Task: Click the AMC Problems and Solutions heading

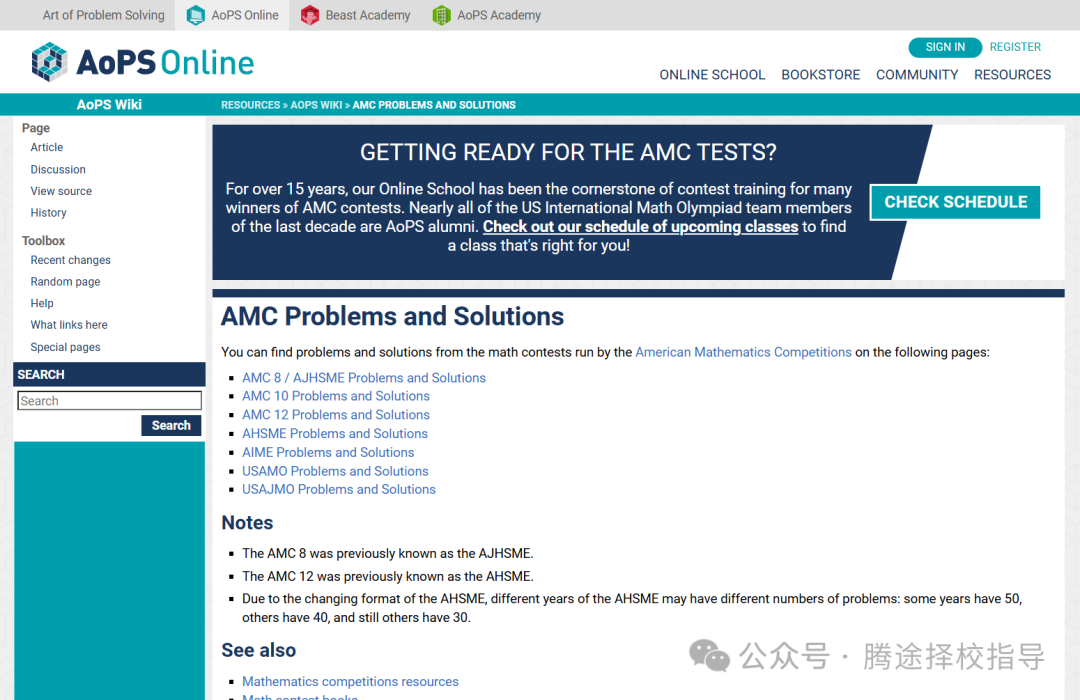Action: (x=393, y=316)
